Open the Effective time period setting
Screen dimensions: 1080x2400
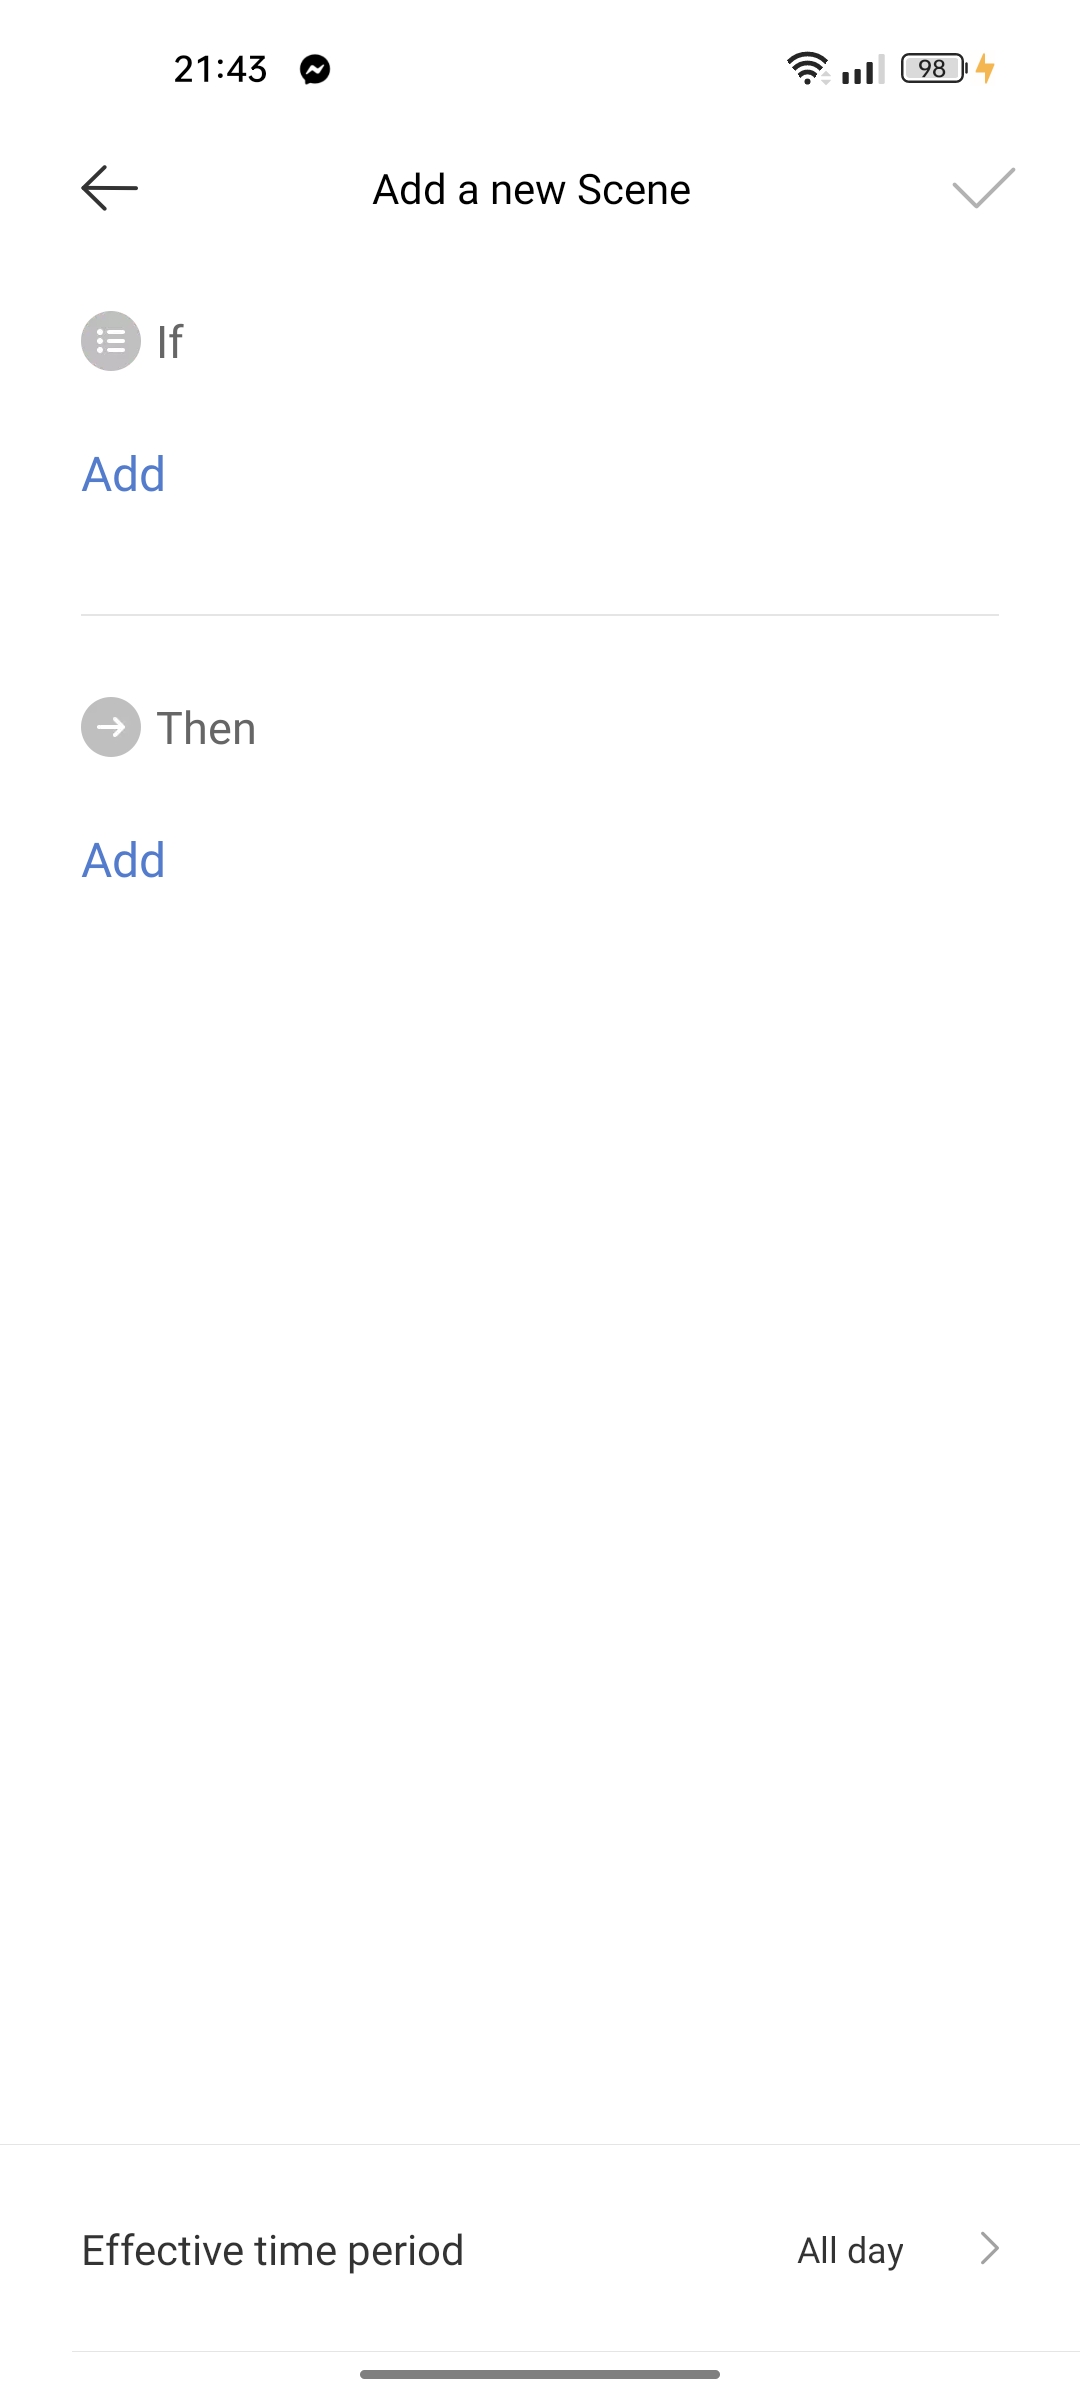tap(272, 2251)
